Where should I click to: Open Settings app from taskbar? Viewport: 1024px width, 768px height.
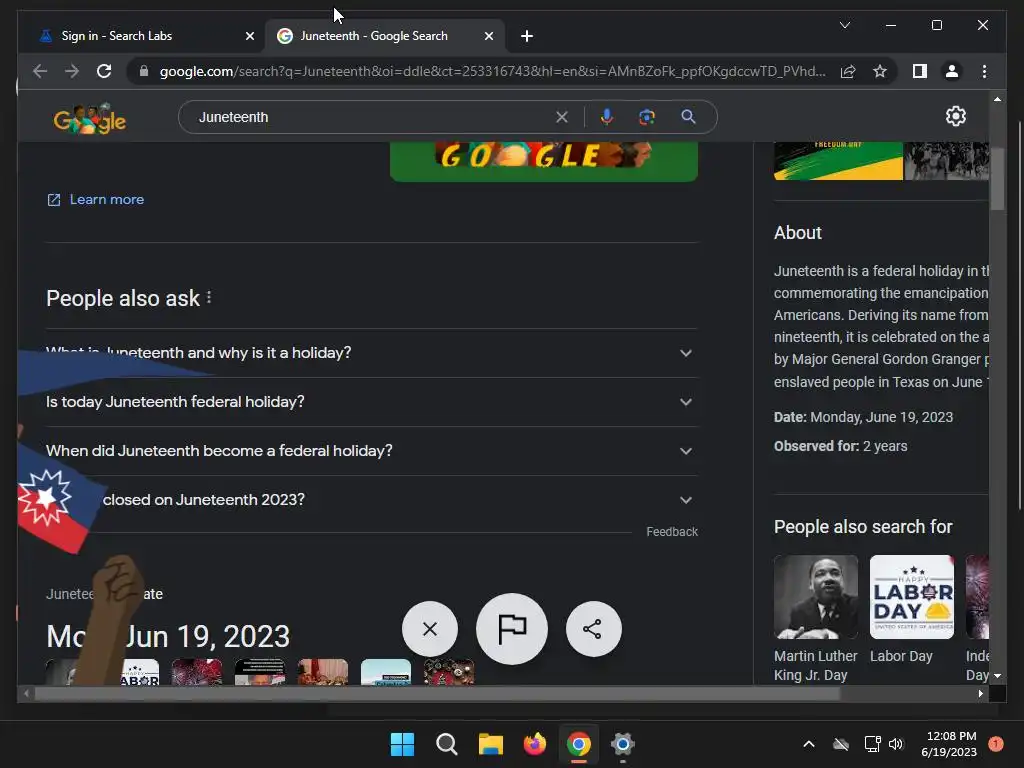pyautogui.click(x=622, y=744)
